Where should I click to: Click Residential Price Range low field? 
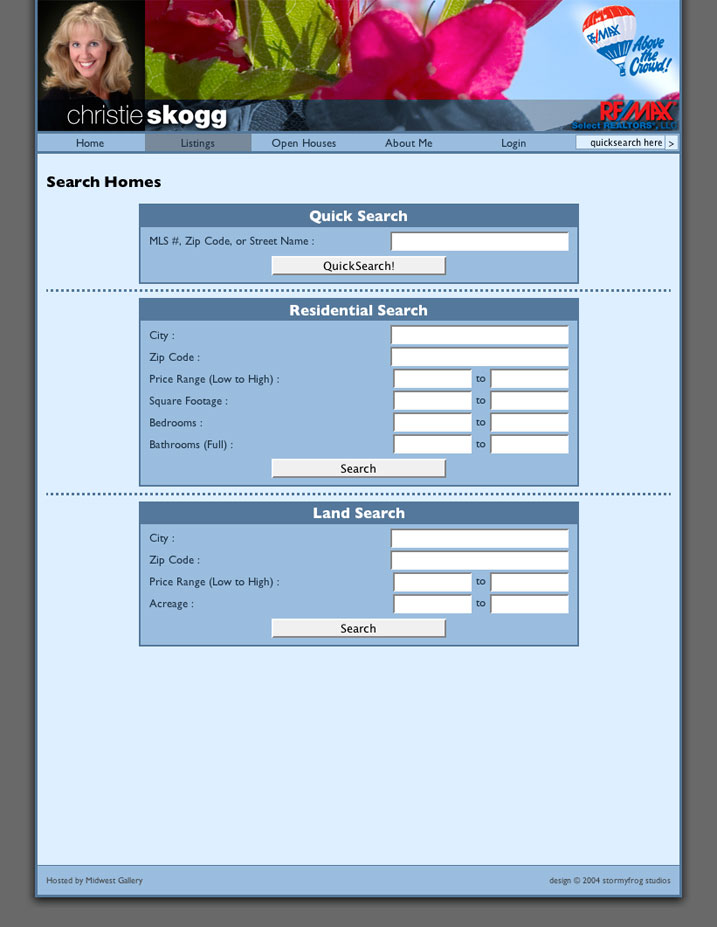433,379
